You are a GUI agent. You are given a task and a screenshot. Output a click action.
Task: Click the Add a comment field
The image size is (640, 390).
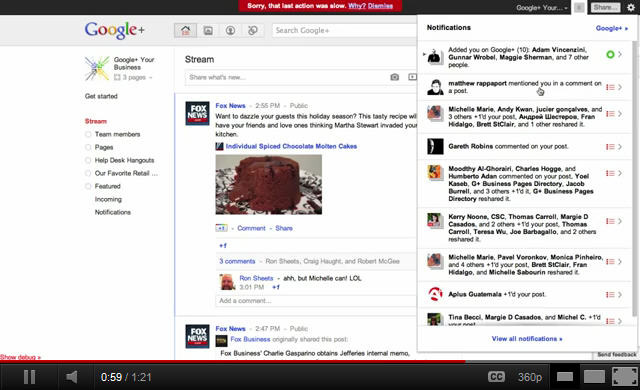(316, 301)
